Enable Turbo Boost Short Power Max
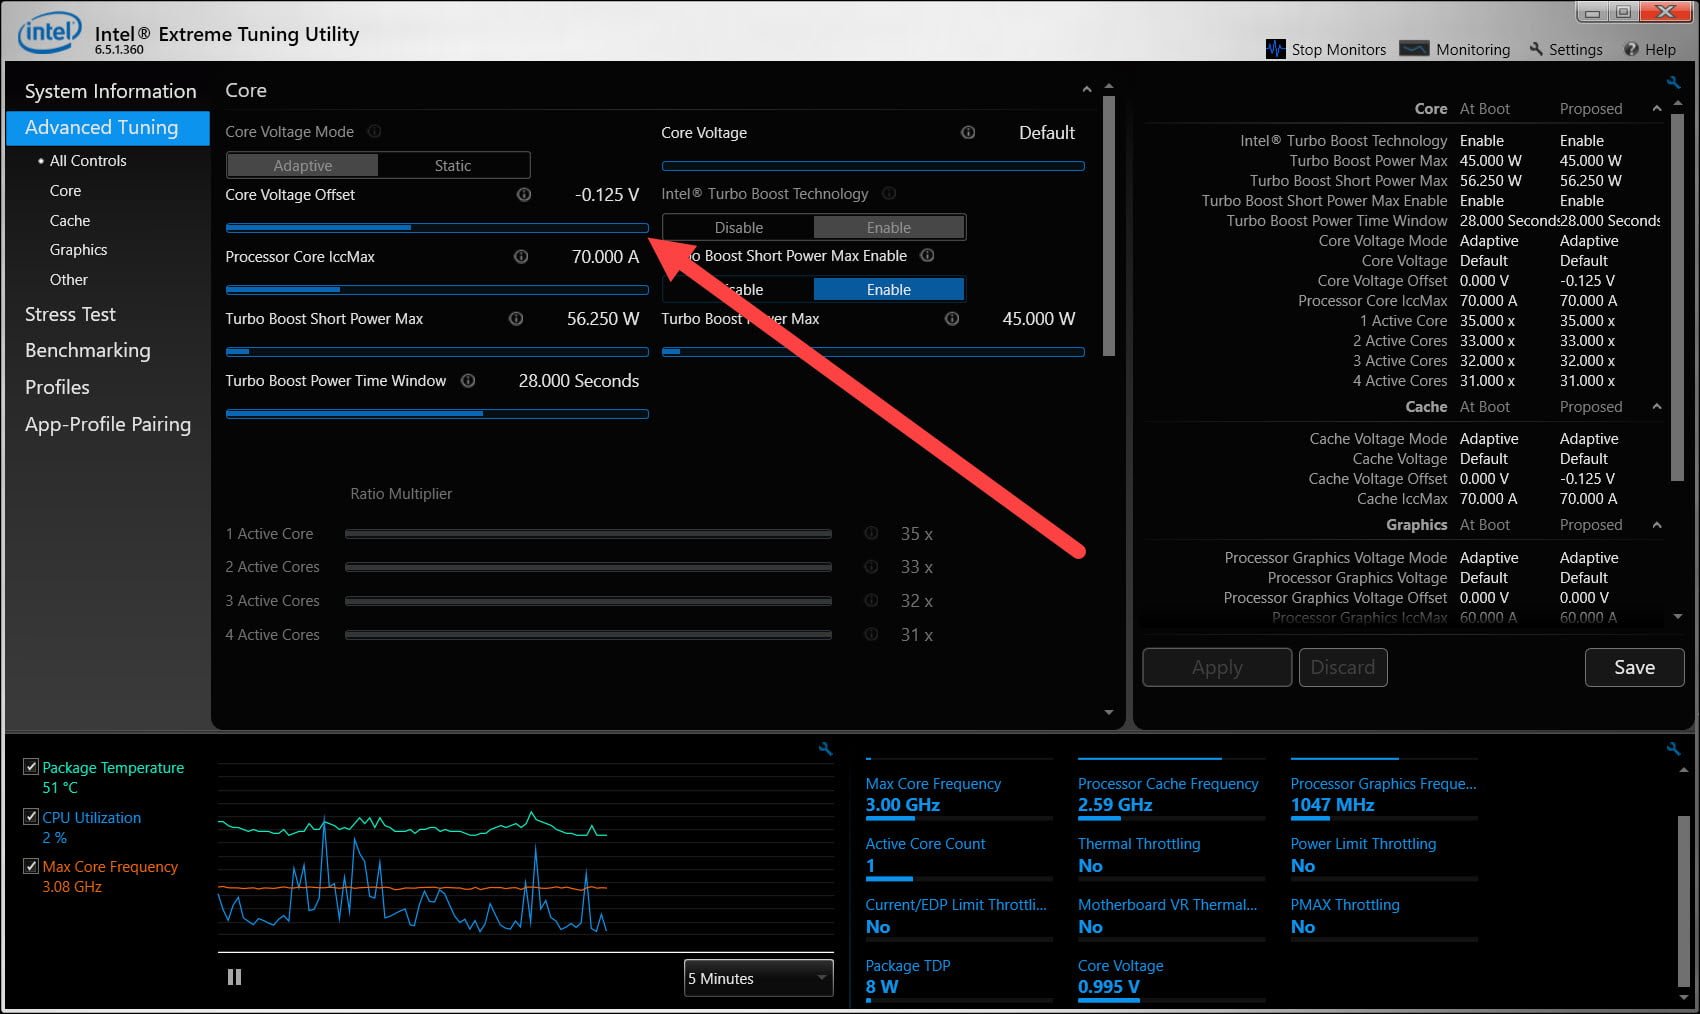Image resolution: width=1700 pixels, height=1014 pixels. point(889,289)
